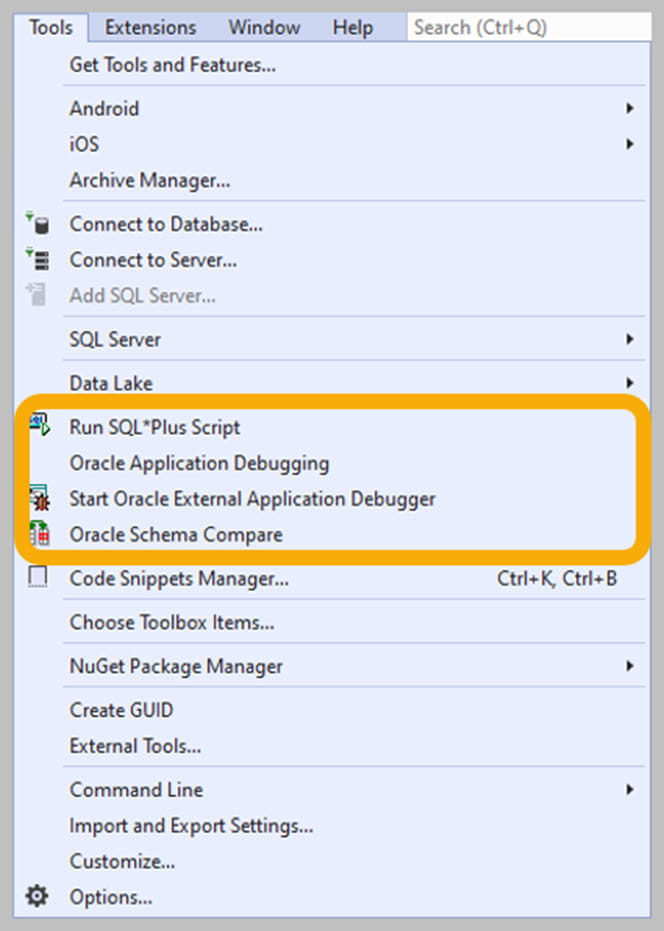664x931 pixels.
Task: Open the Extensions menu
Action: (150, 27)
